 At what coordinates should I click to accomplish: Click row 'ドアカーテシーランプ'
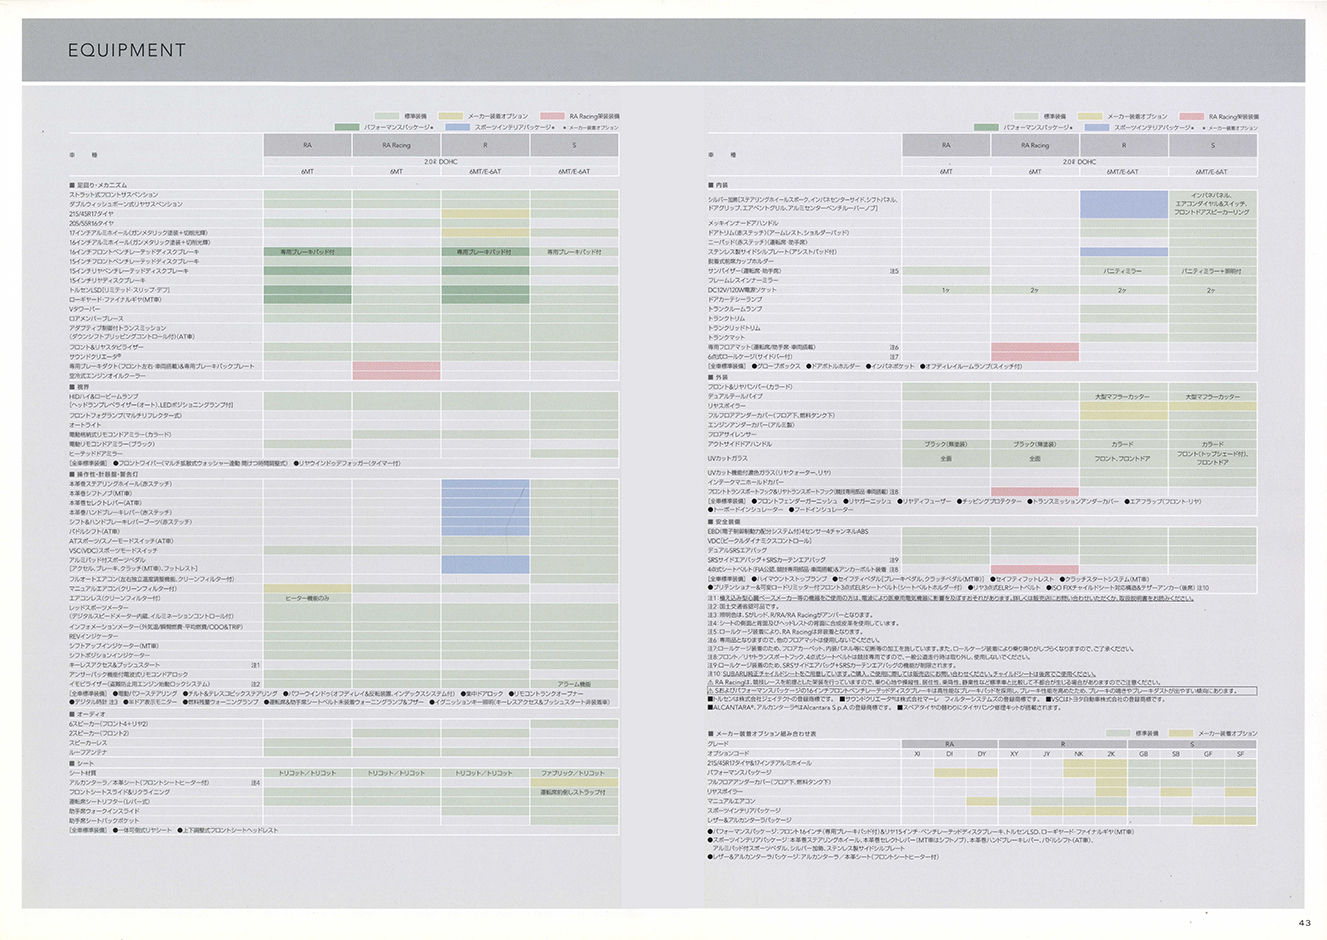(x=982, y=299)
